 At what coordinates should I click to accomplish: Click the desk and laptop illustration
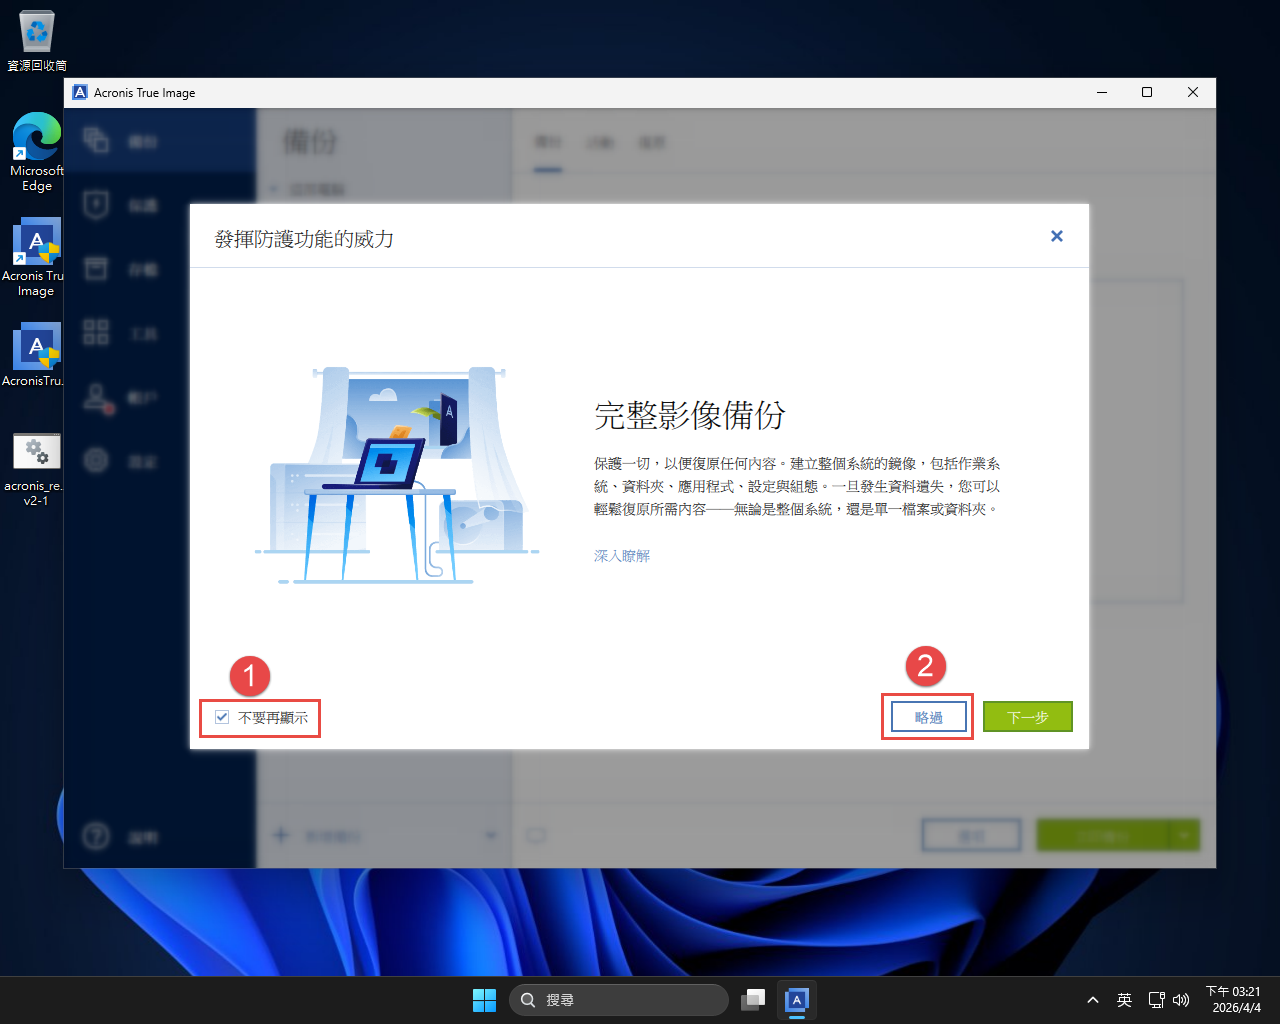click(397, 475)
